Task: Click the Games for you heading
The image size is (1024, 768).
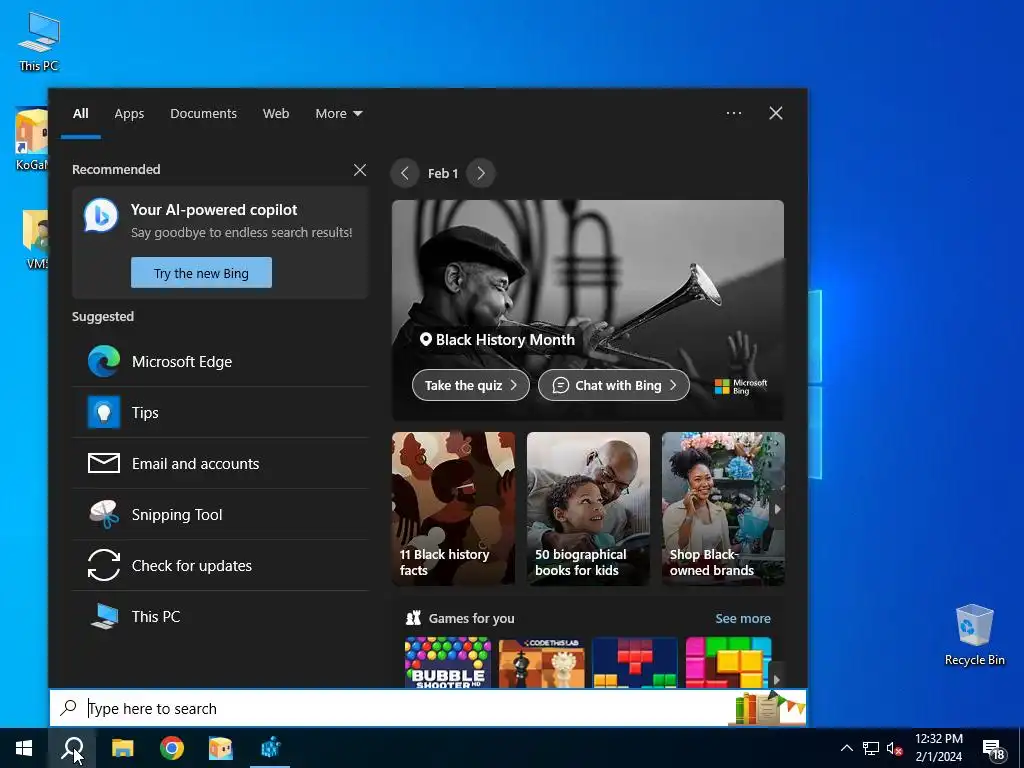Action: pos(472,618)
